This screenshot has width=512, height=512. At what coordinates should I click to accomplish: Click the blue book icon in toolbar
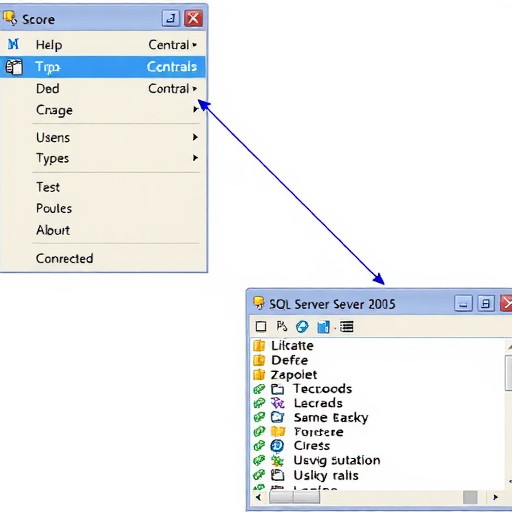(323, 327)
